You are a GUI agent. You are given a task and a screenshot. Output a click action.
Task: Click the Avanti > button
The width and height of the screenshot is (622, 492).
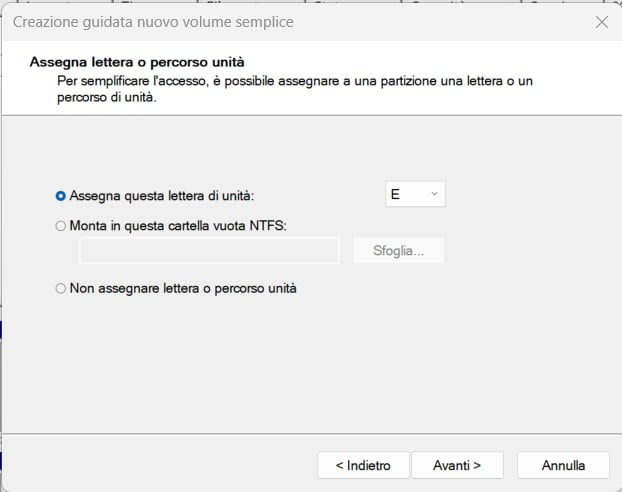point(457,465)
